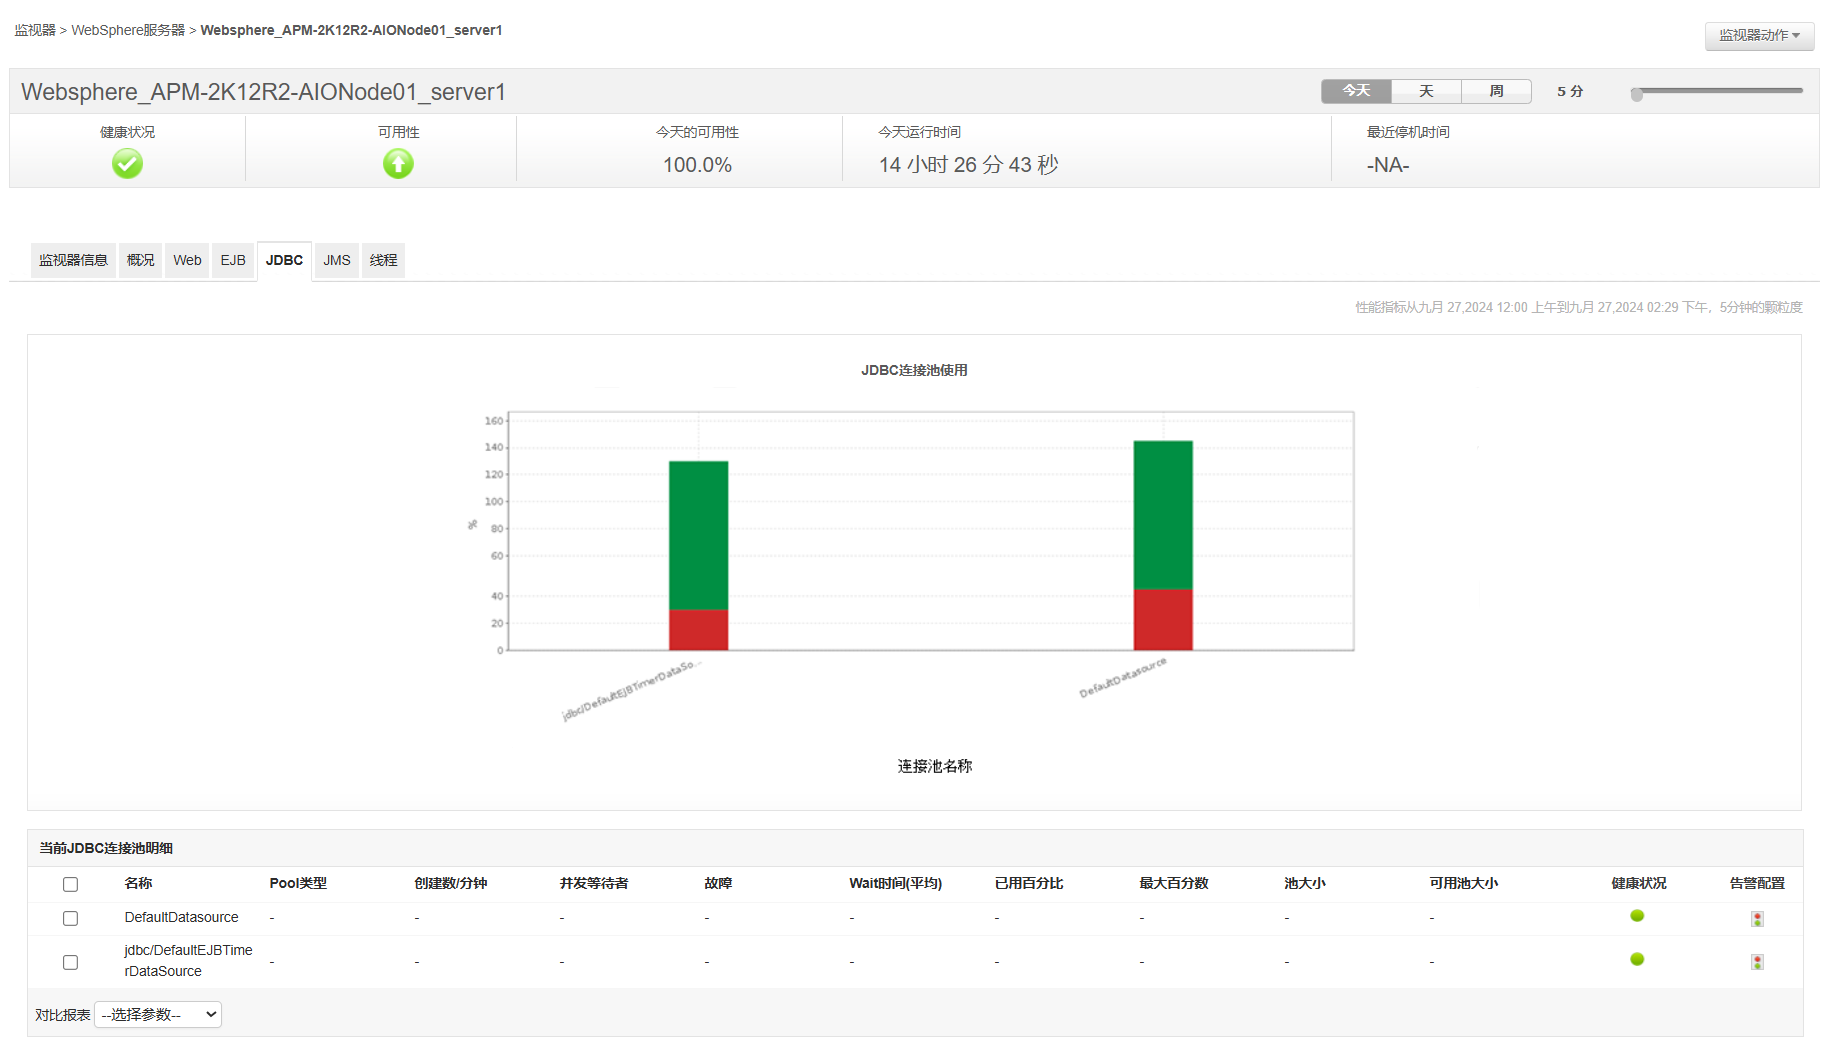Click the red segment of DefaultDatasource bar

coord(1163,619)
